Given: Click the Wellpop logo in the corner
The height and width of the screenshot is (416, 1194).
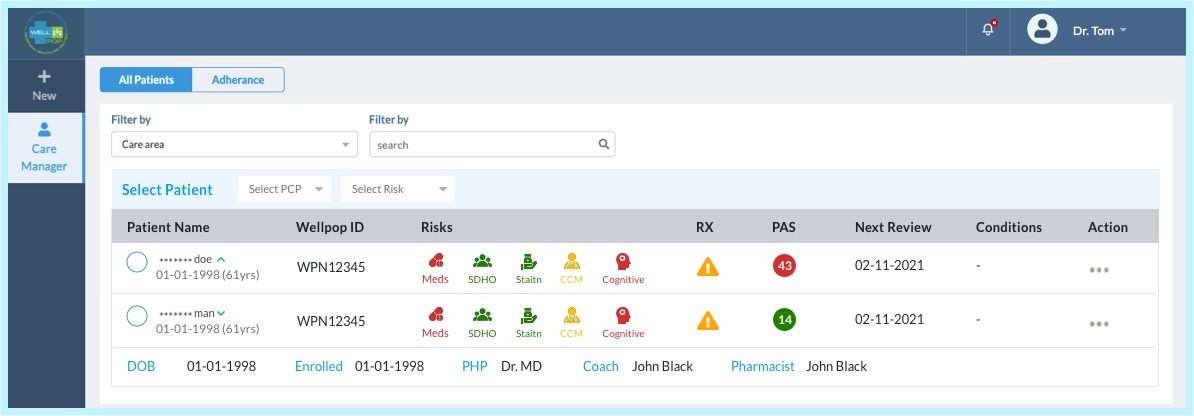Looking at the screenshot, I should click(43, 32).
